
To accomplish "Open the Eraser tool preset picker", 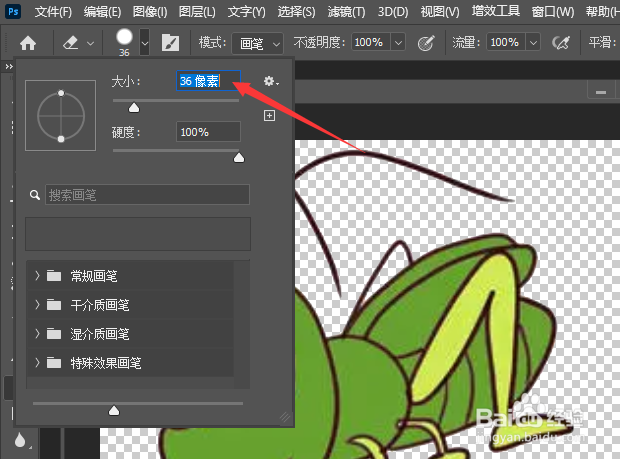I will pyautogui.click(x=71, y=43).
